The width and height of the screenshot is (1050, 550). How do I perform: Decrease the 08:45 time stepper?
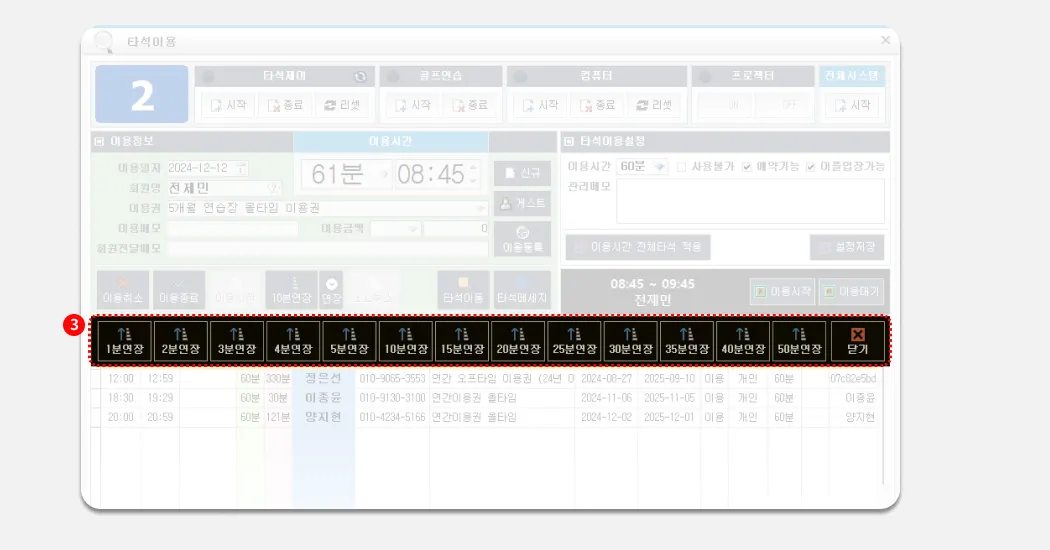(x=473, y=180)
